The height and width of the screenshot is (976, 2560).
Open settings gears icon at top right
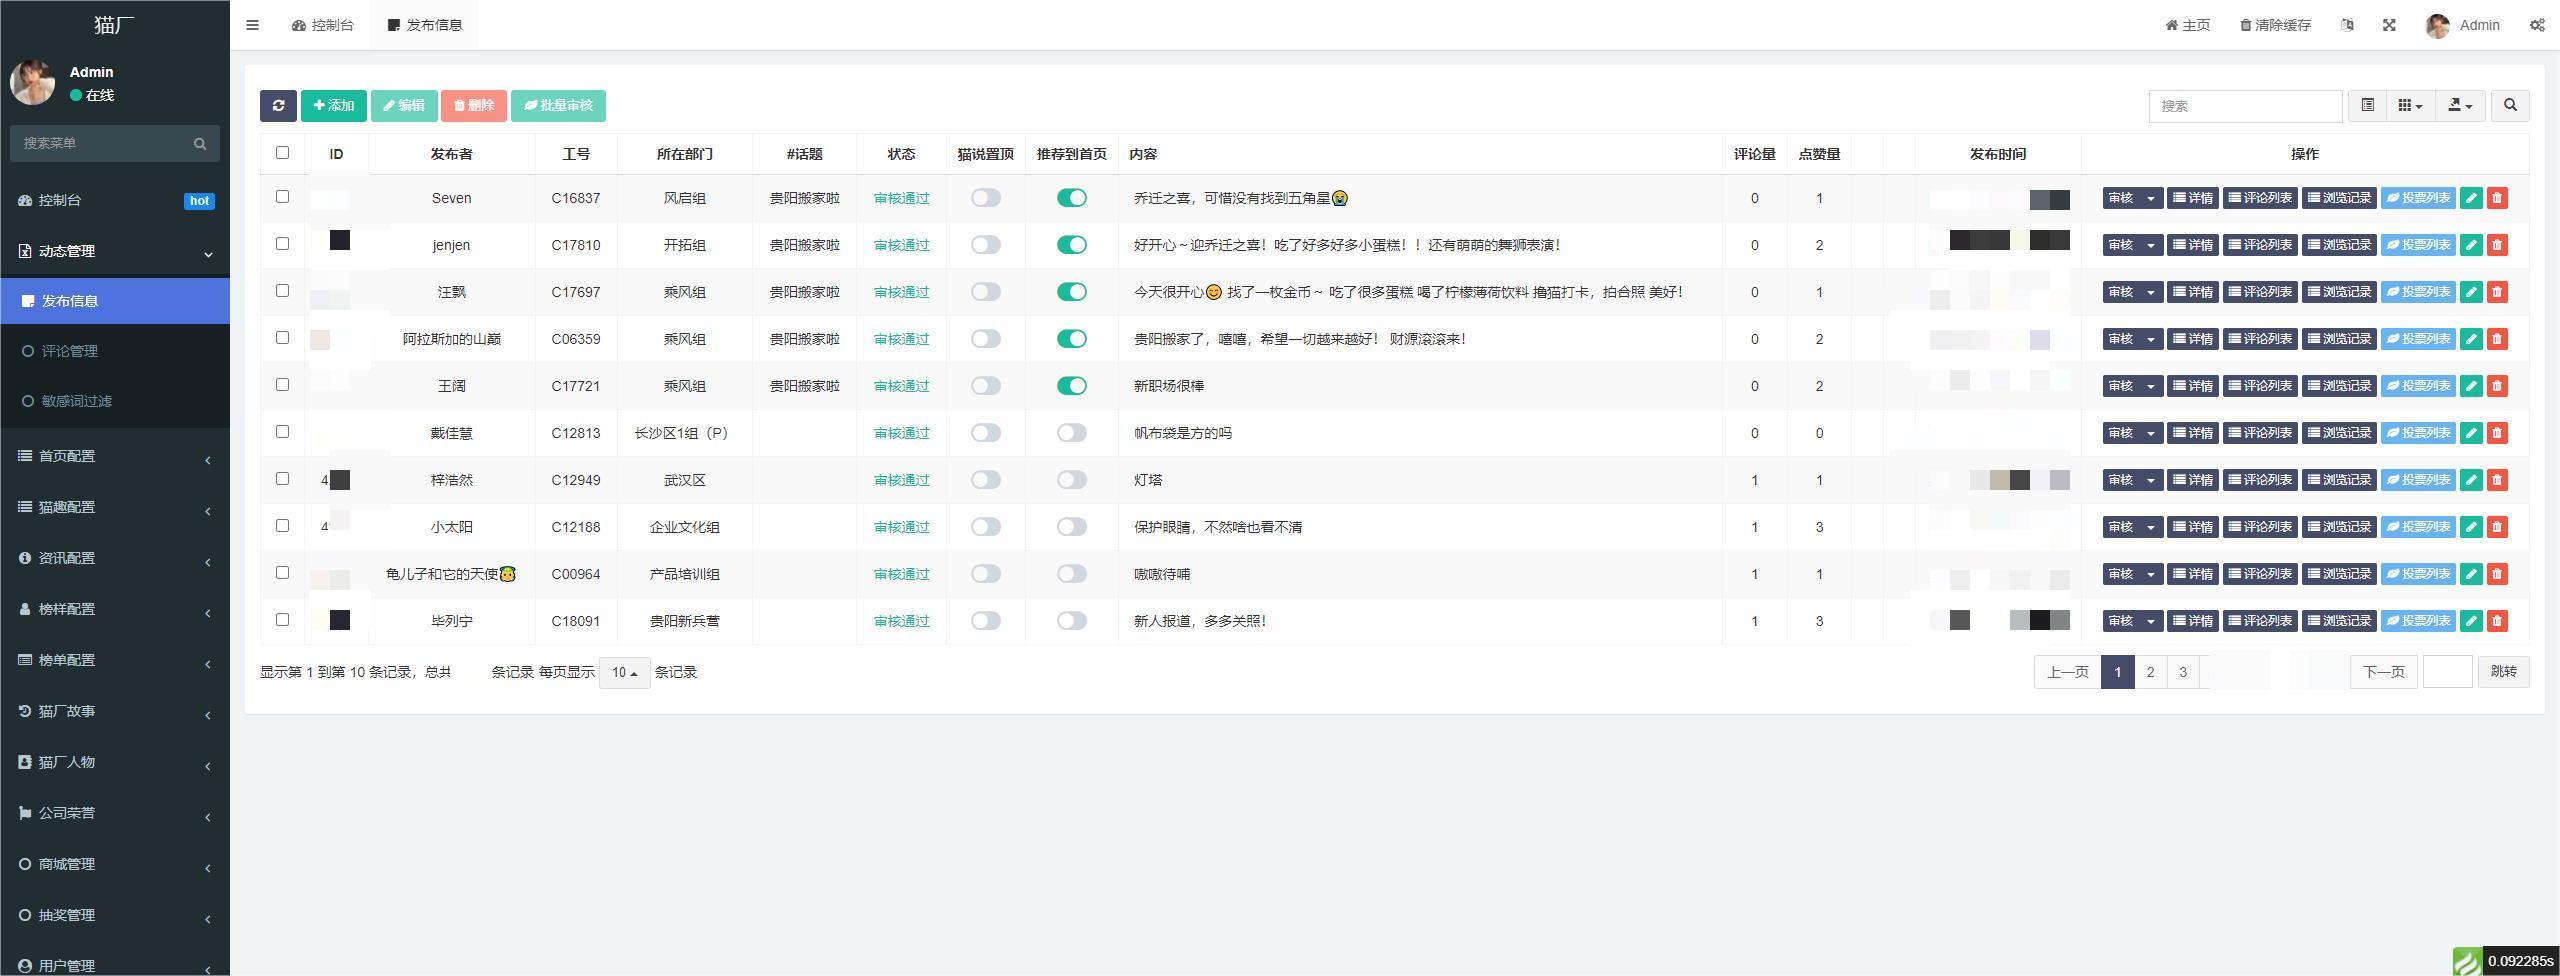(x=2537, y=25)
